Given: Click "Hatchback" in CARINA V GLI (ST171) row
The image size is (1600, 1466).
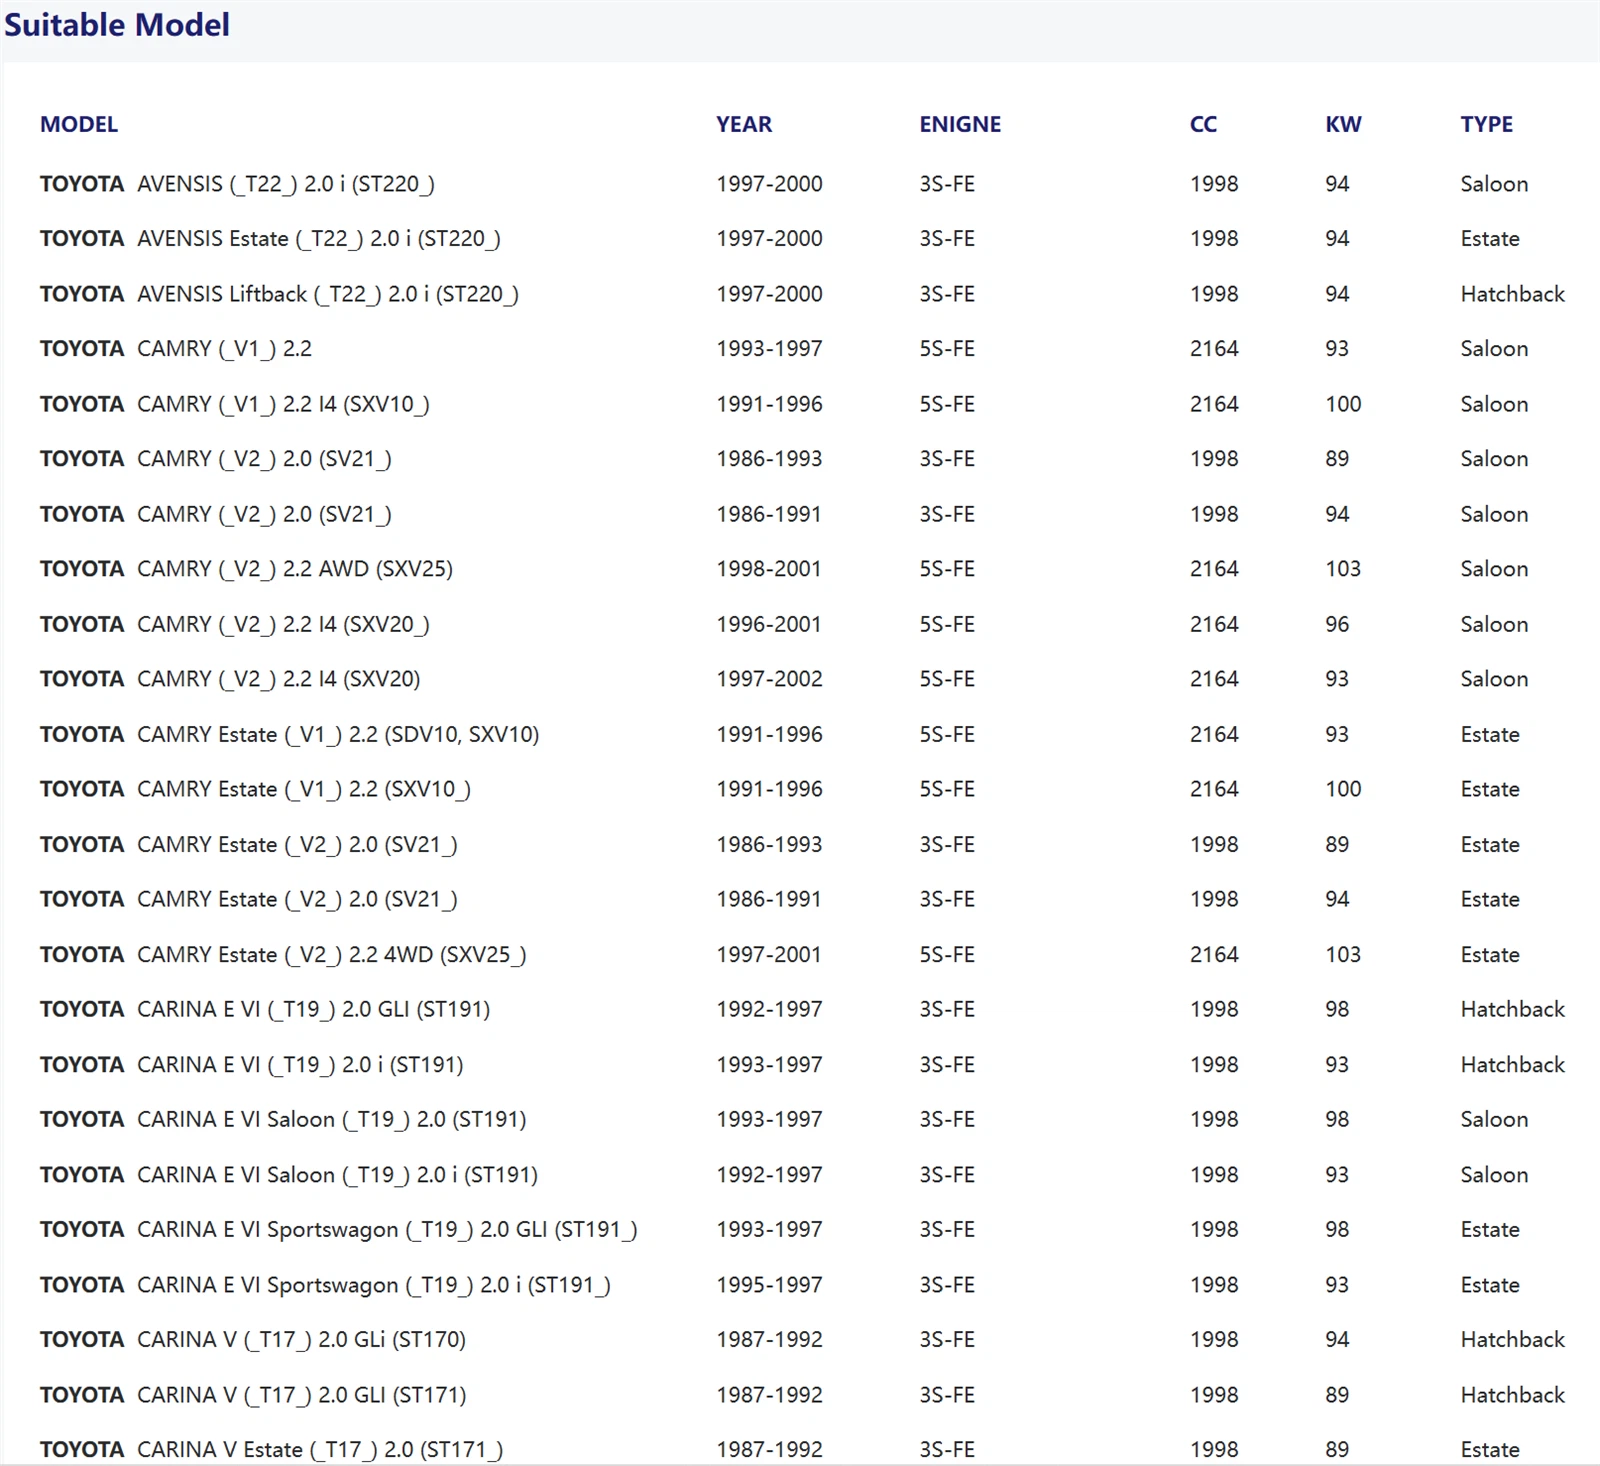Looking at the screenshot, I should [x=1512, y=1395].
